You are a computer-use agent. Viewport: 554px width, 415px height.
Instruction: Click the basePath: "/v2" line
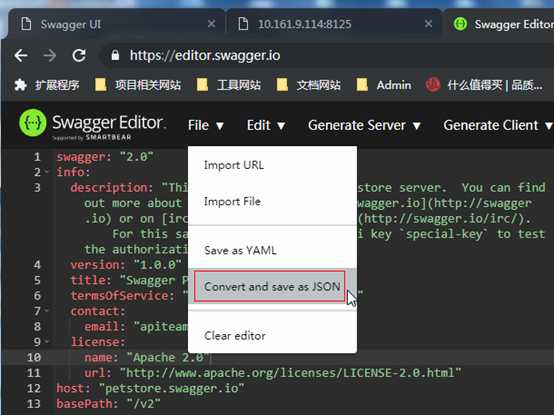click(108, 404)
